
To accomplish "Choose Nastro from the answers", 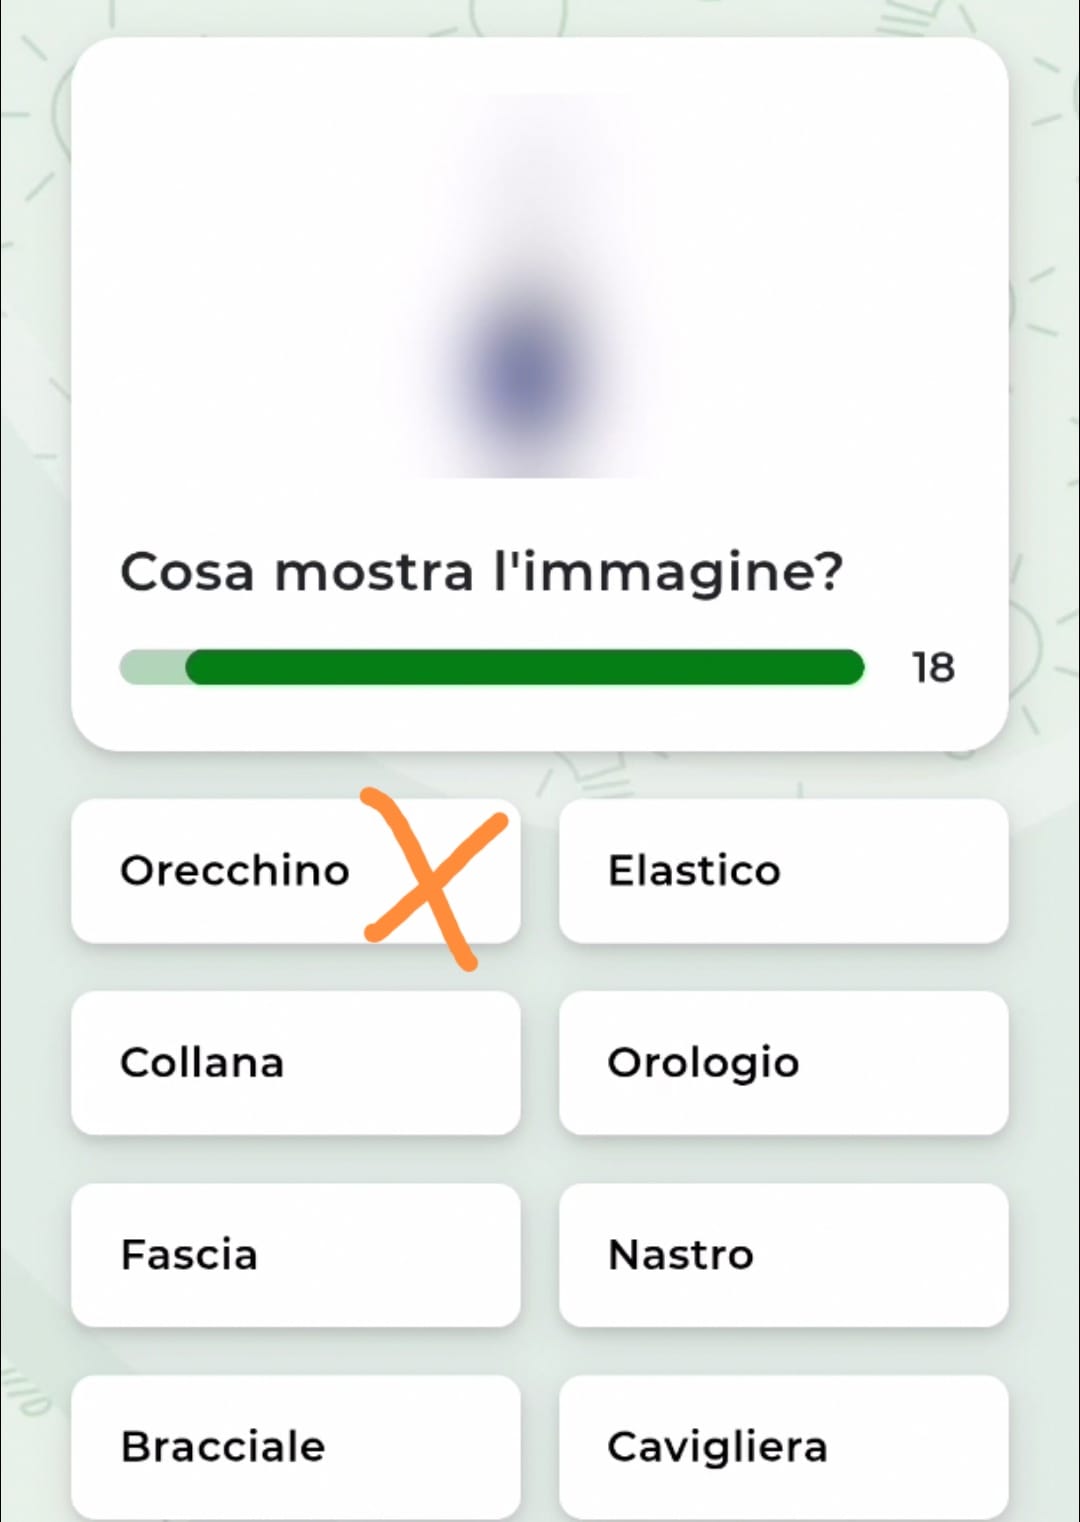I will click(783, 1255).
